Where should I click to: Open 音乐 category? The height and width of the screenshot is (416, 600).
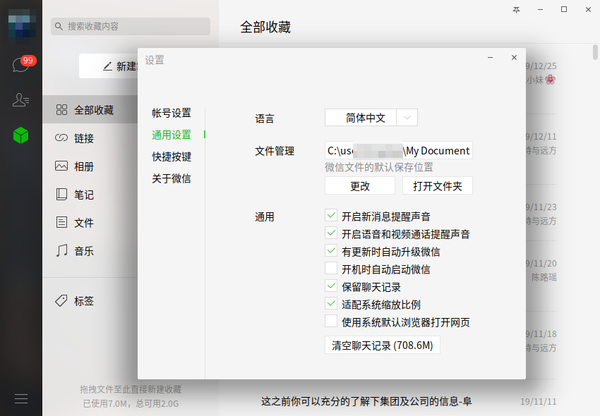point(90,251)
